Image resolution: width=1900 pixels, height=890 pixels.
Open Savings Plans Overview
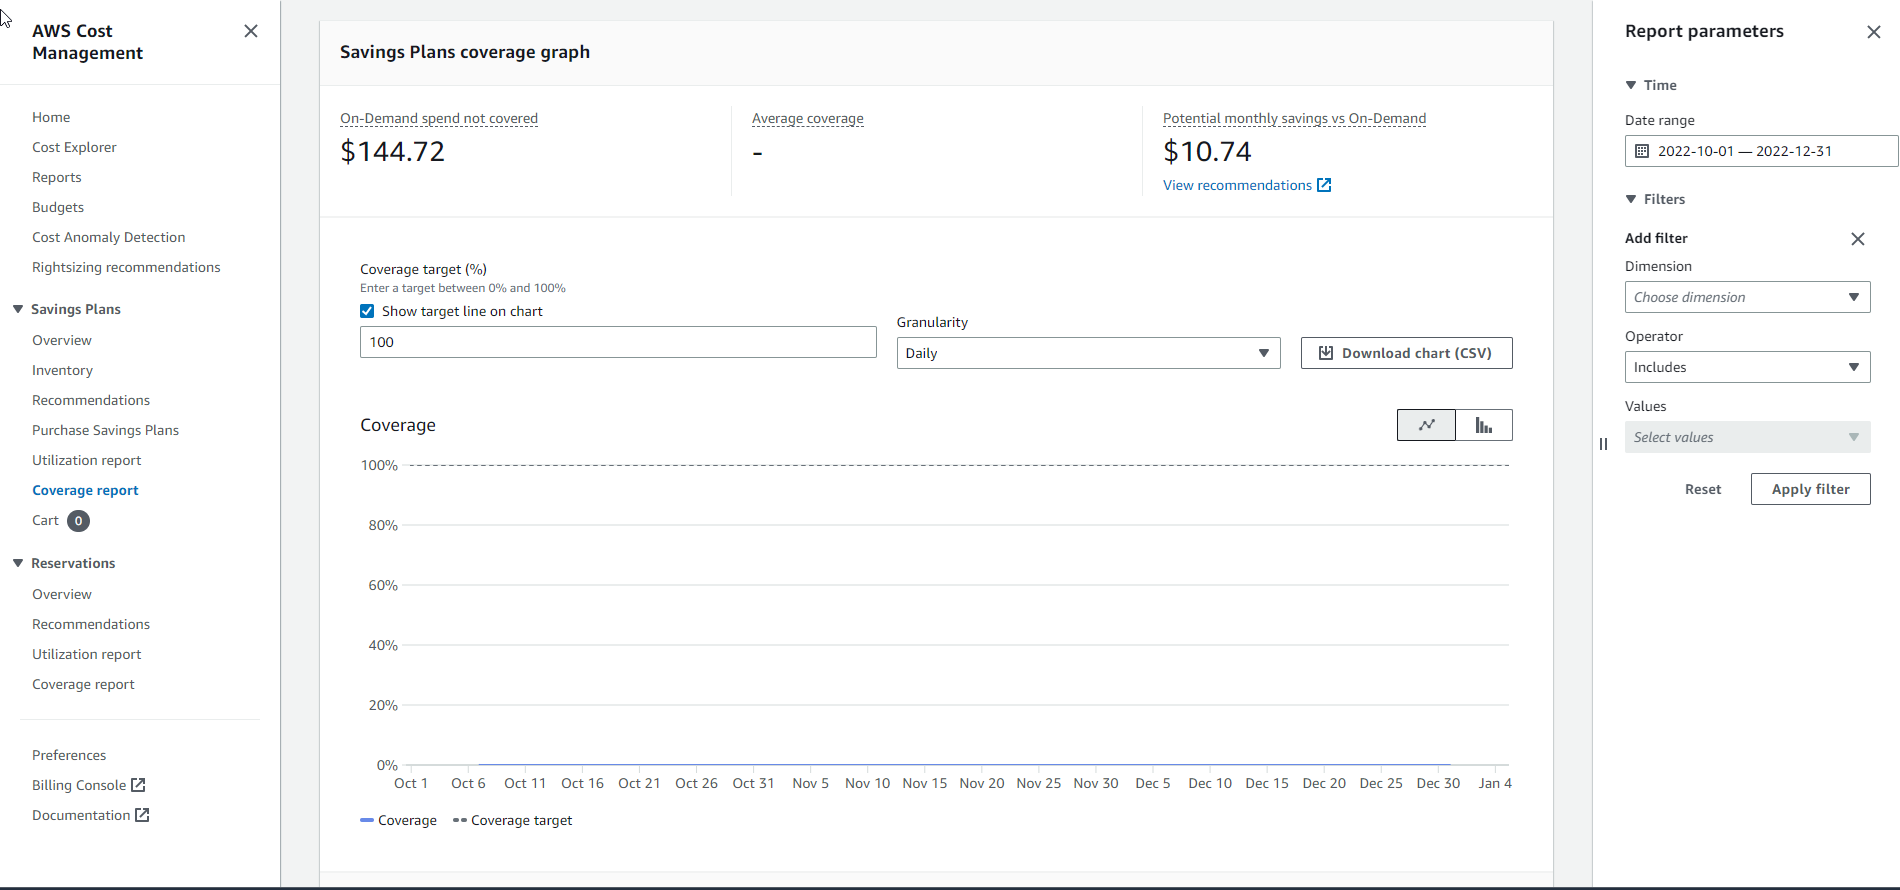click(62, 340)
